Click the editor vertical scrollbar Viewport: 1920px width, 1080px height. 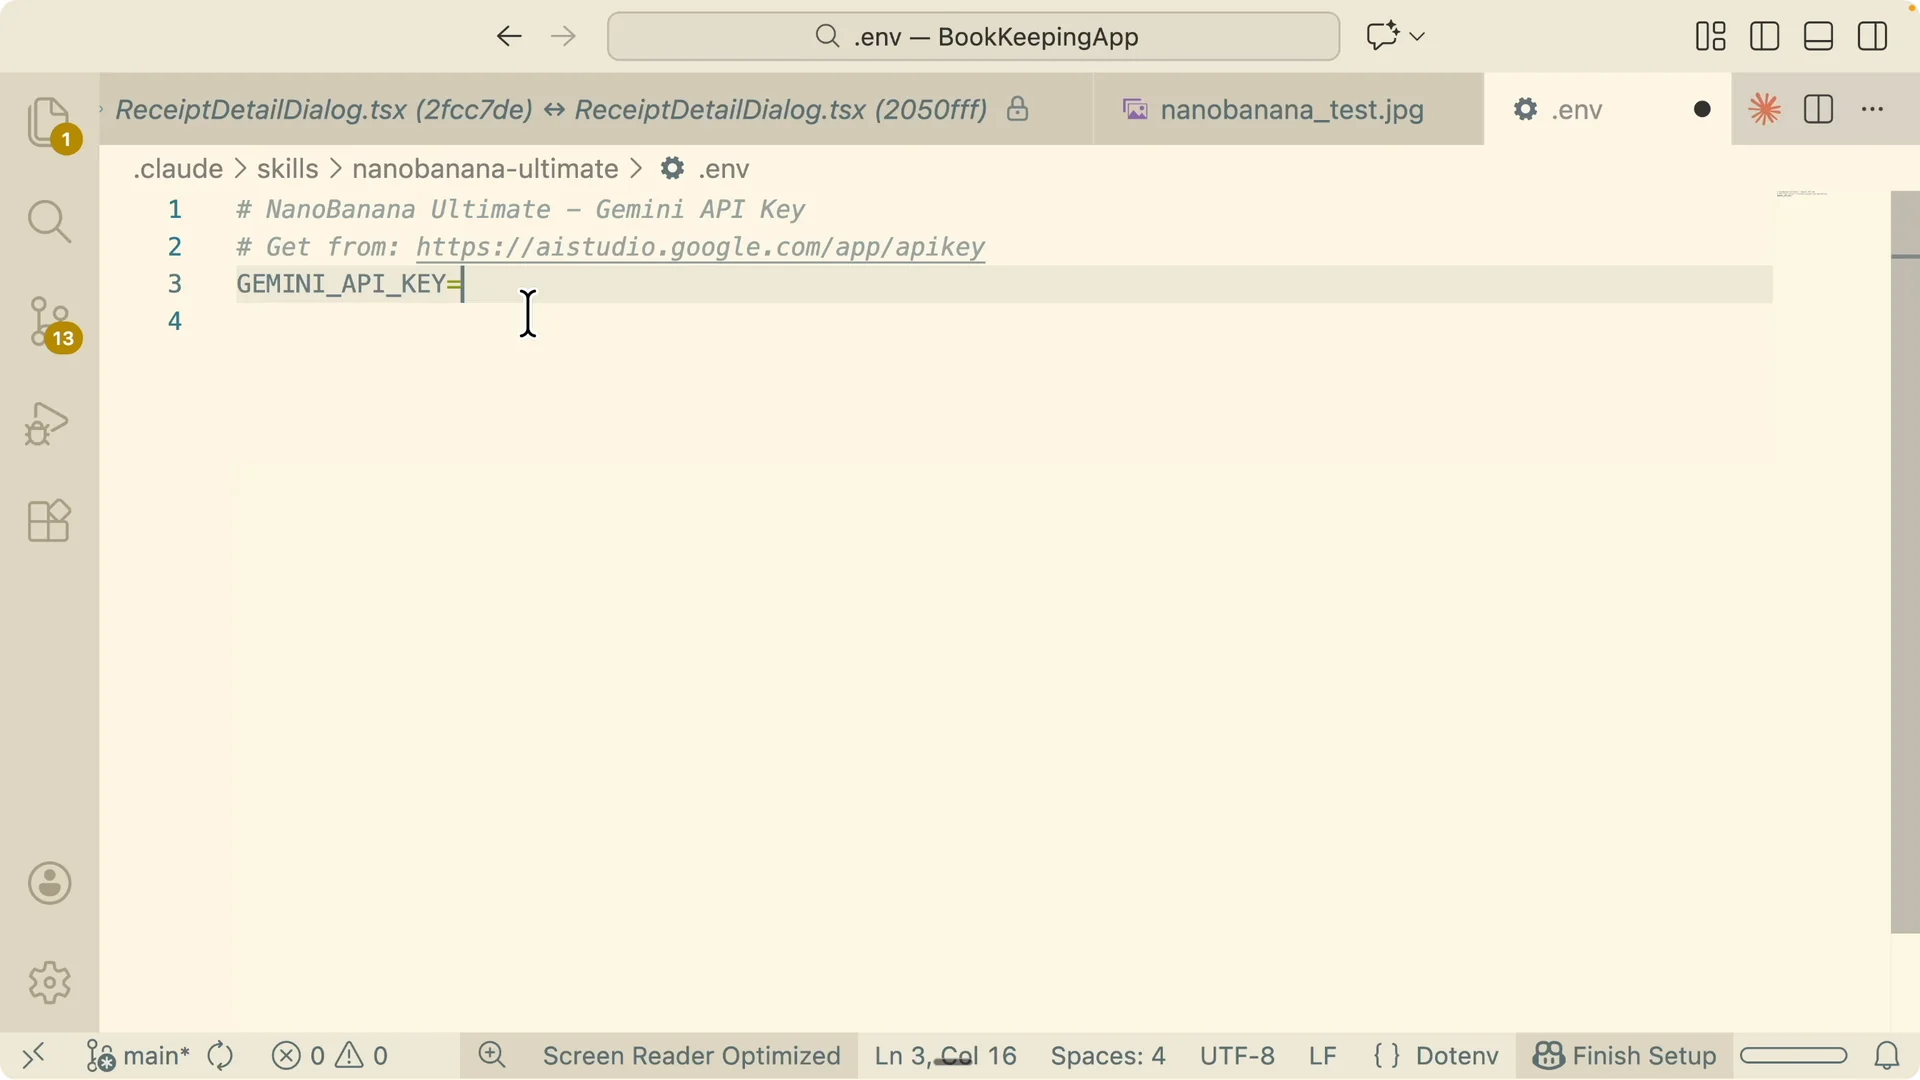[1905, 562]
